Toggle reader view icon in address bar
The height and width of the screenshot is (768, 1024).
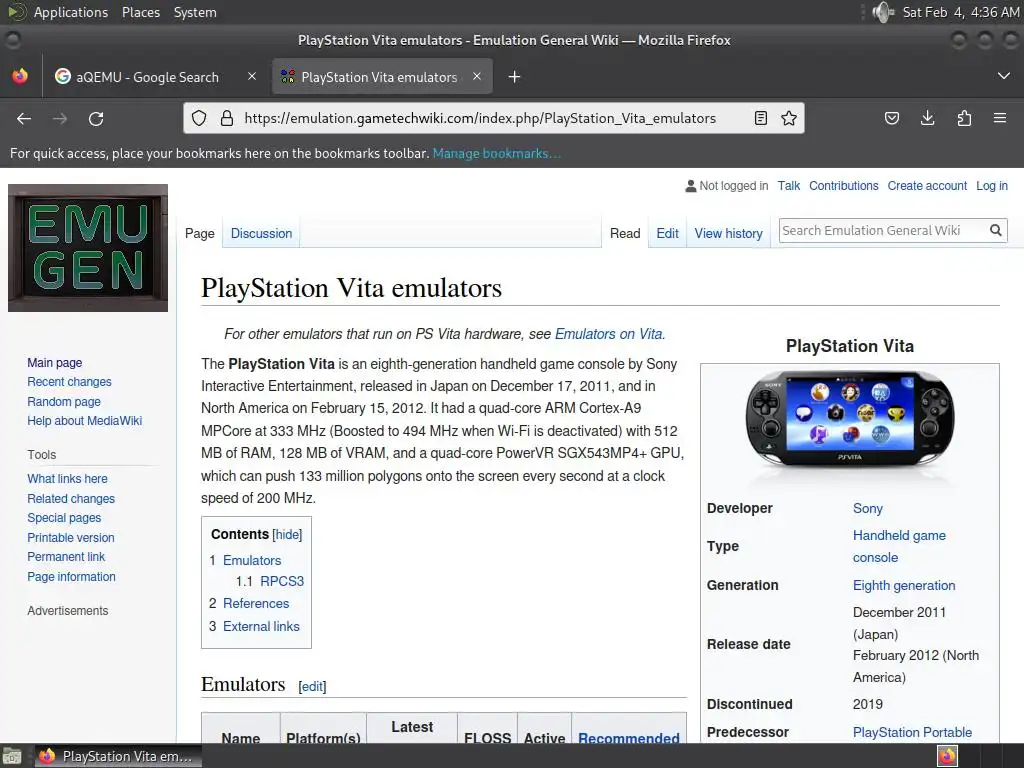761,118
